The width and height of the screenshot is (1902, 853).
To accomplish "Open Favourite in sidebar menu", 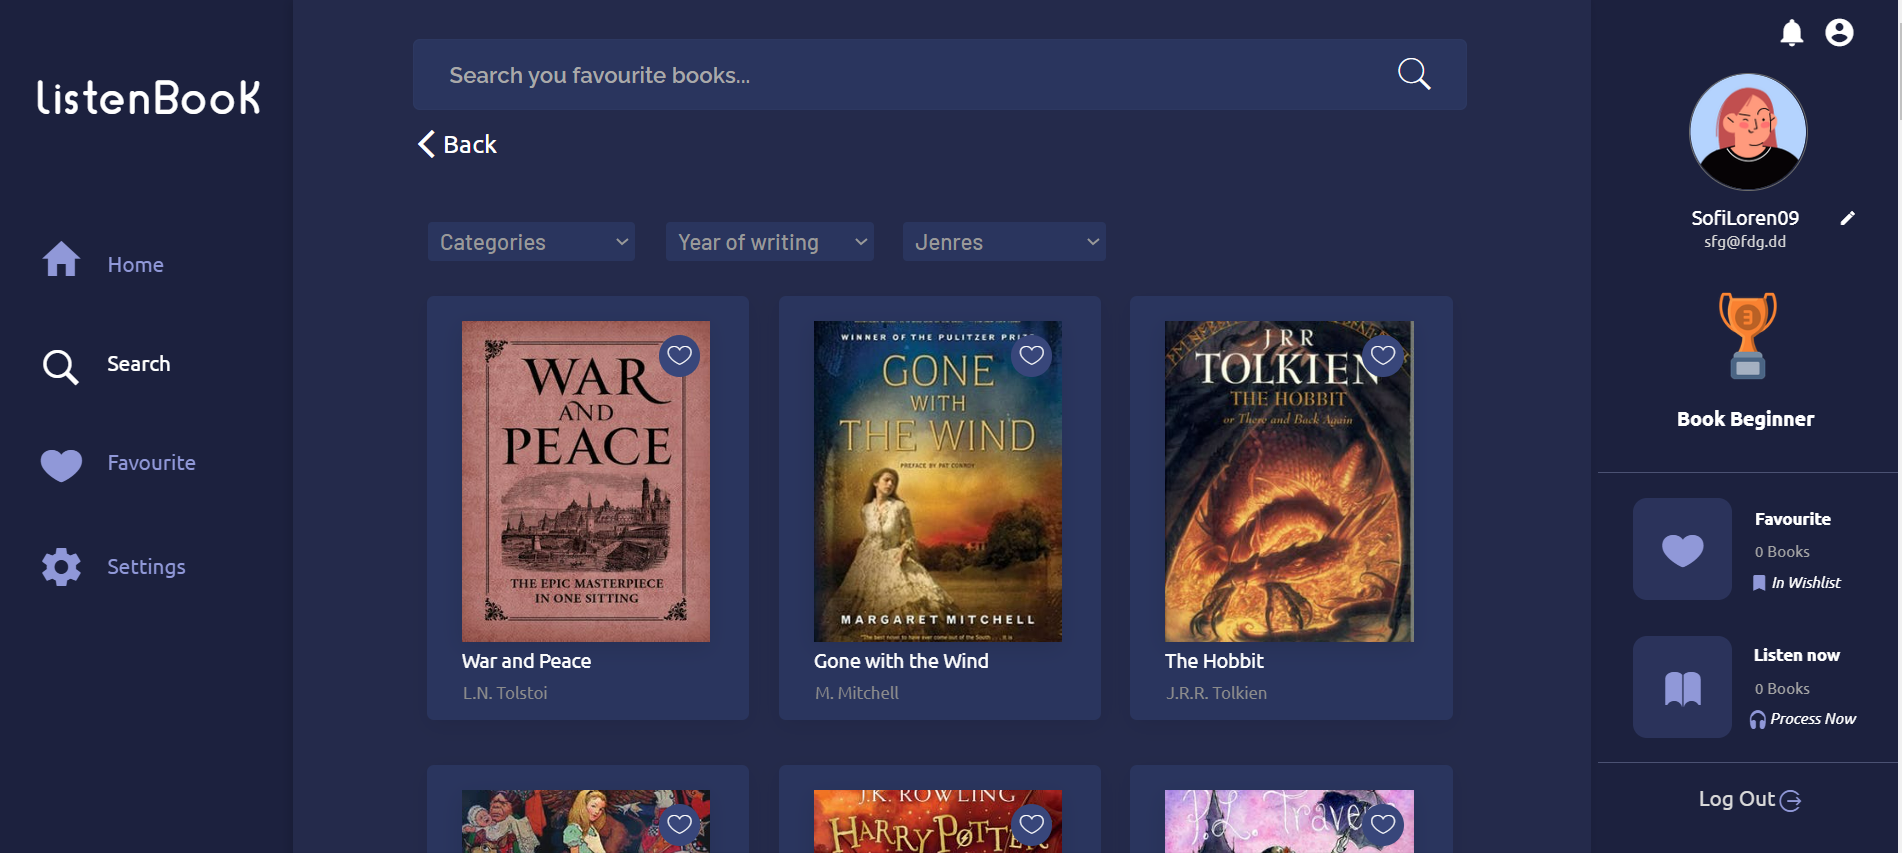I will (x=151, y=463).
